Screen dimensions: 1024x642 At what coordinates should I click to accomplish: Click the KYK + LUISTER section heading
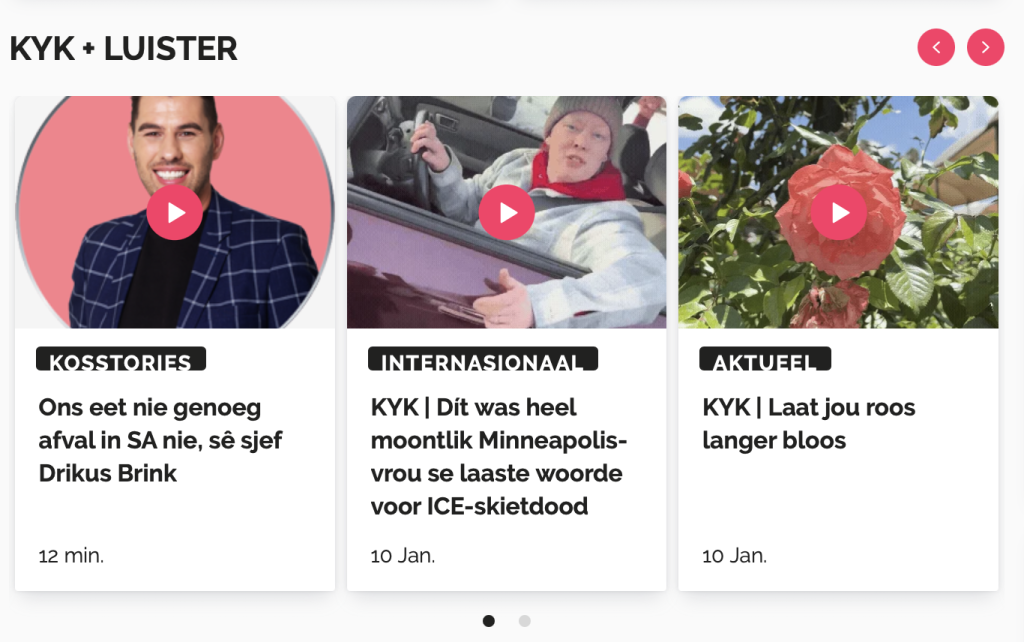pyautogui.click(x=123, y=48)
